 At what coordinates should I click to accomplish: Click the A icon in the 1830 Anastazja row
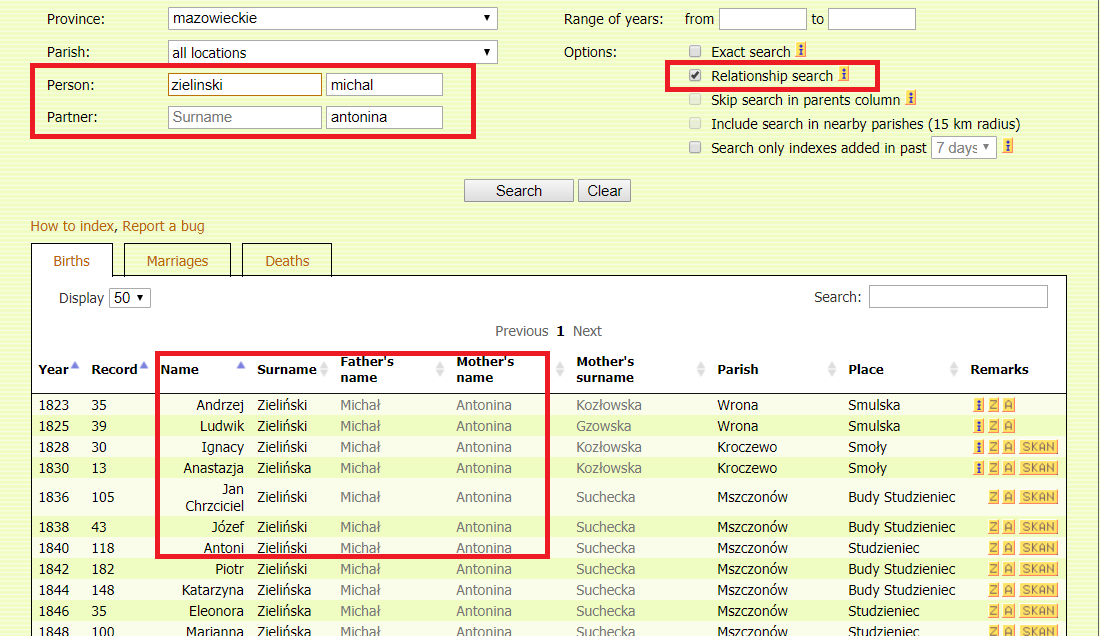(1009, 468)
